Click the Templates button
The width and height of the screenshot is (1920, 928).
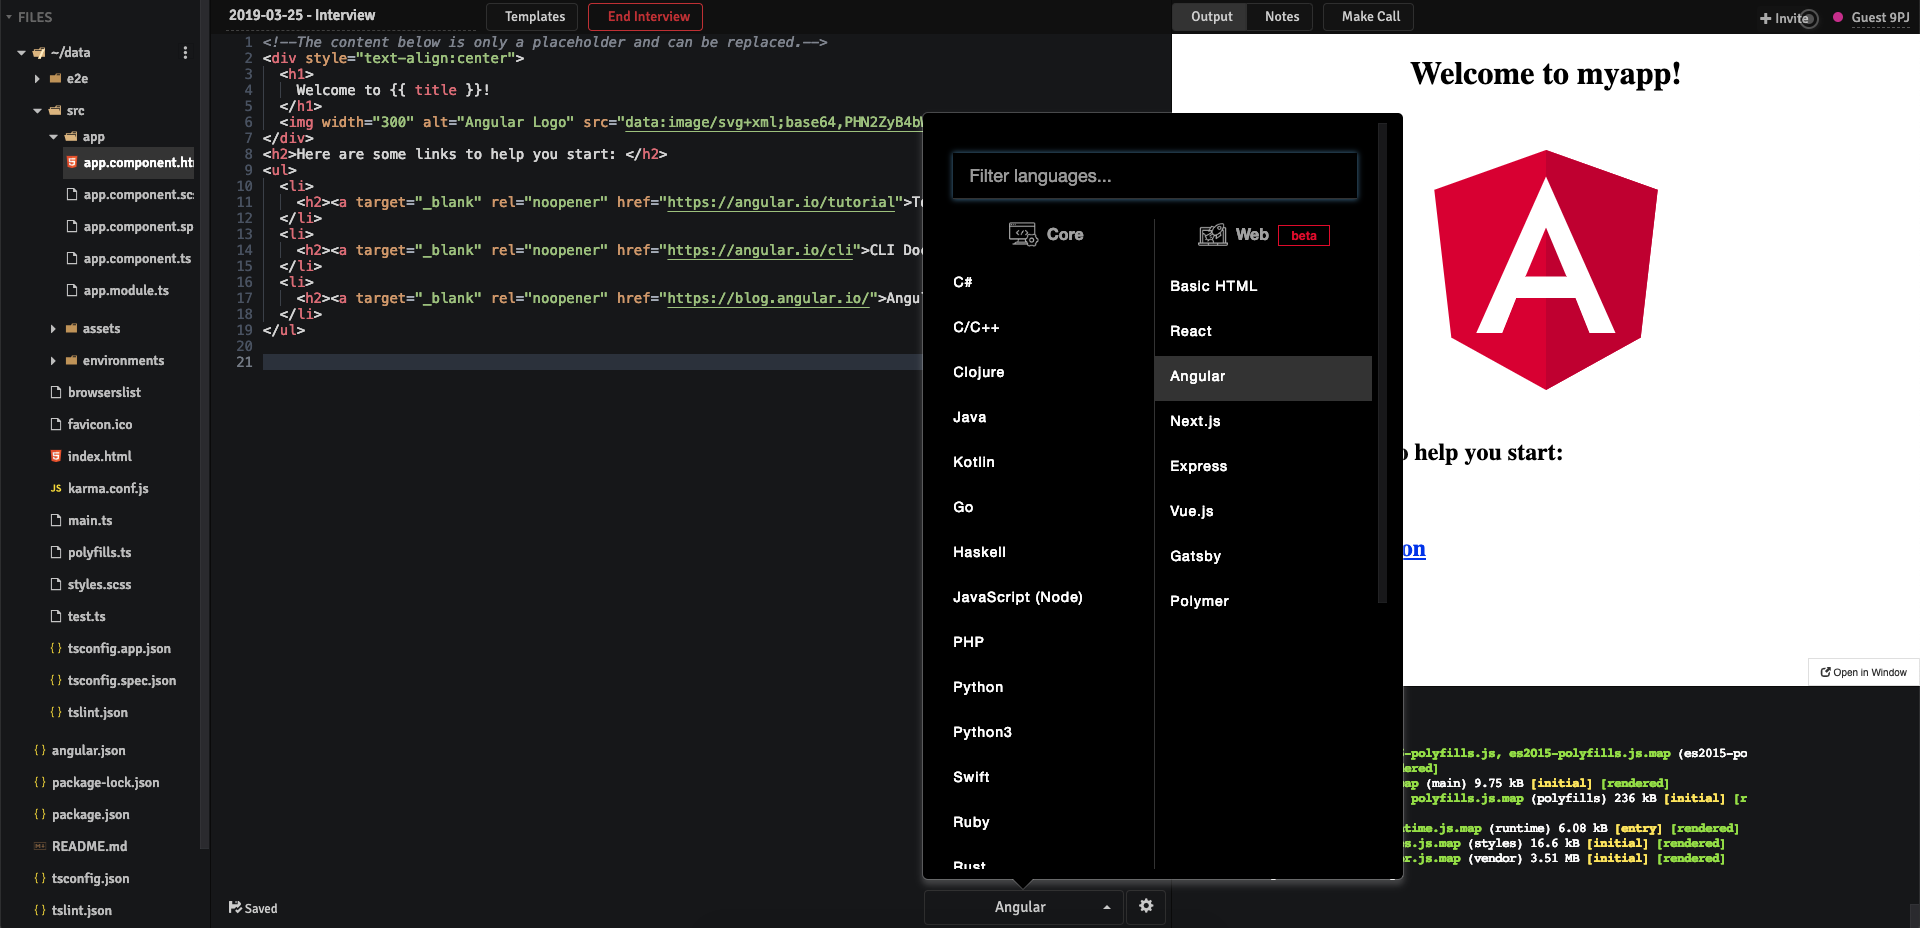(x=533, y=17)
